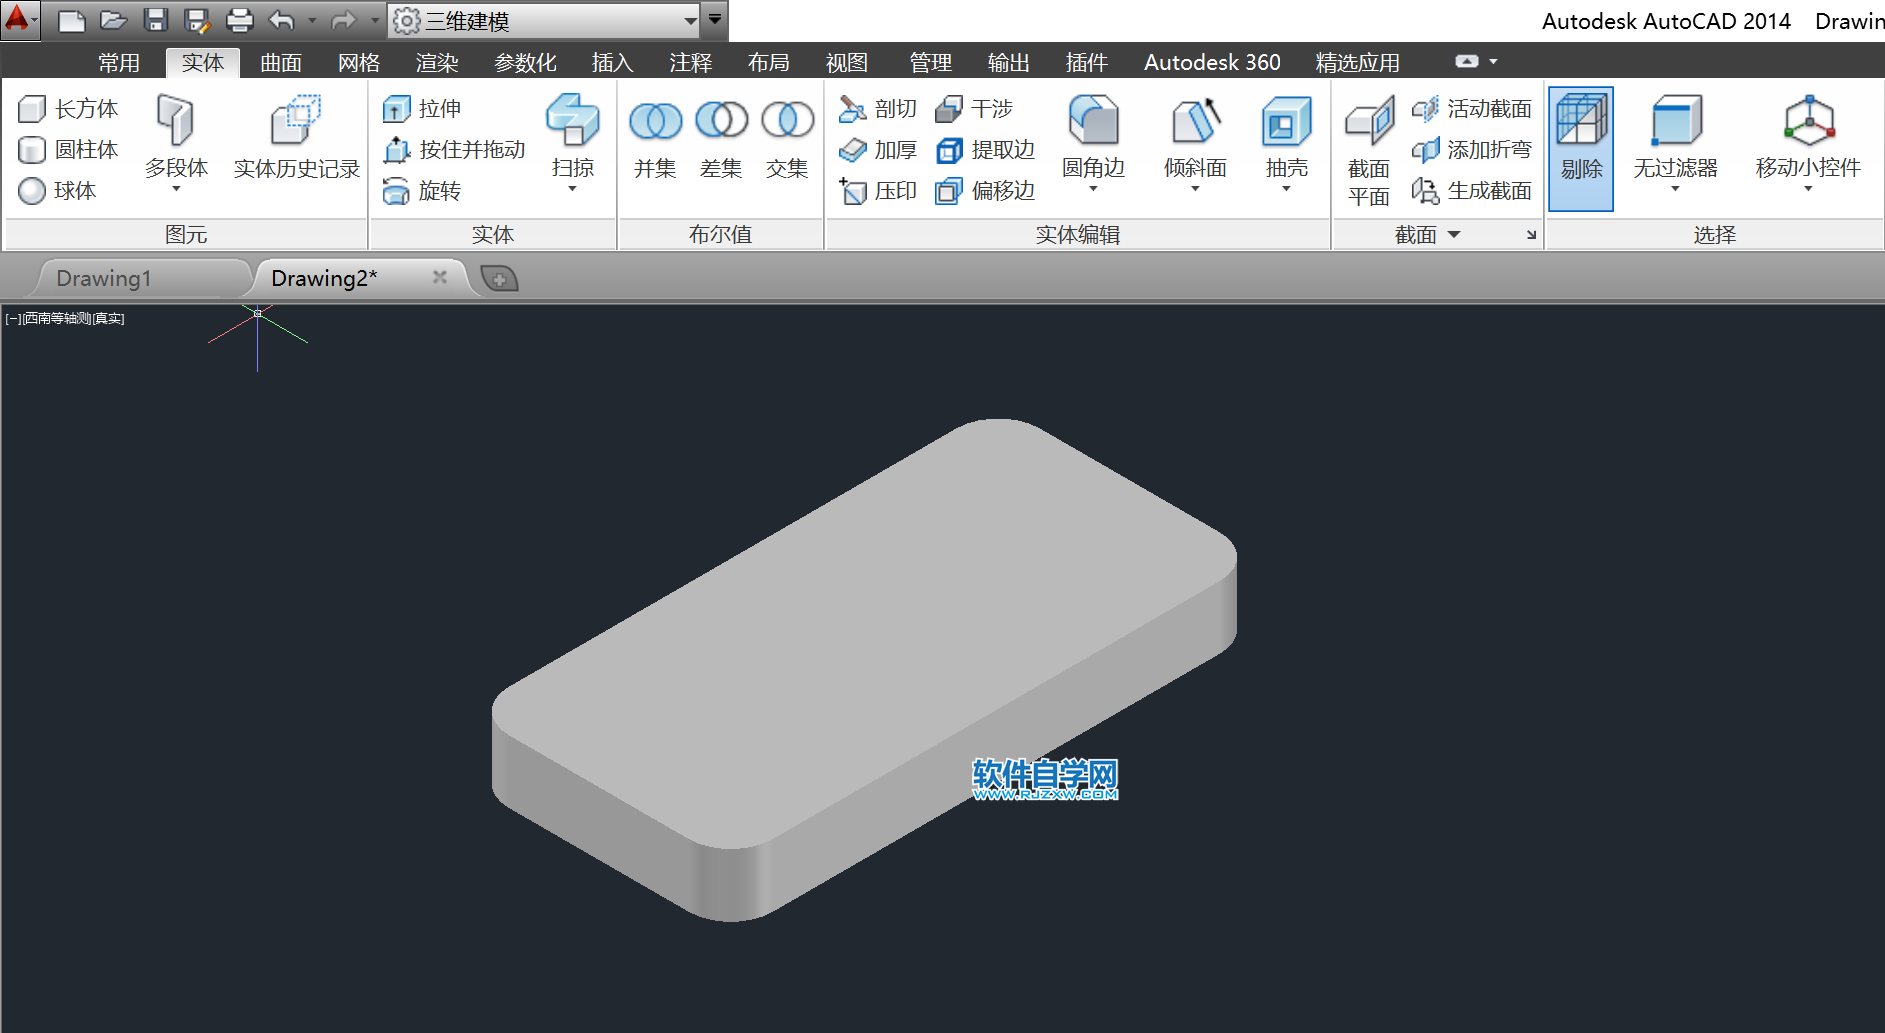Click the Fillet Edge (圆角边) icon

coord(1093,120)
